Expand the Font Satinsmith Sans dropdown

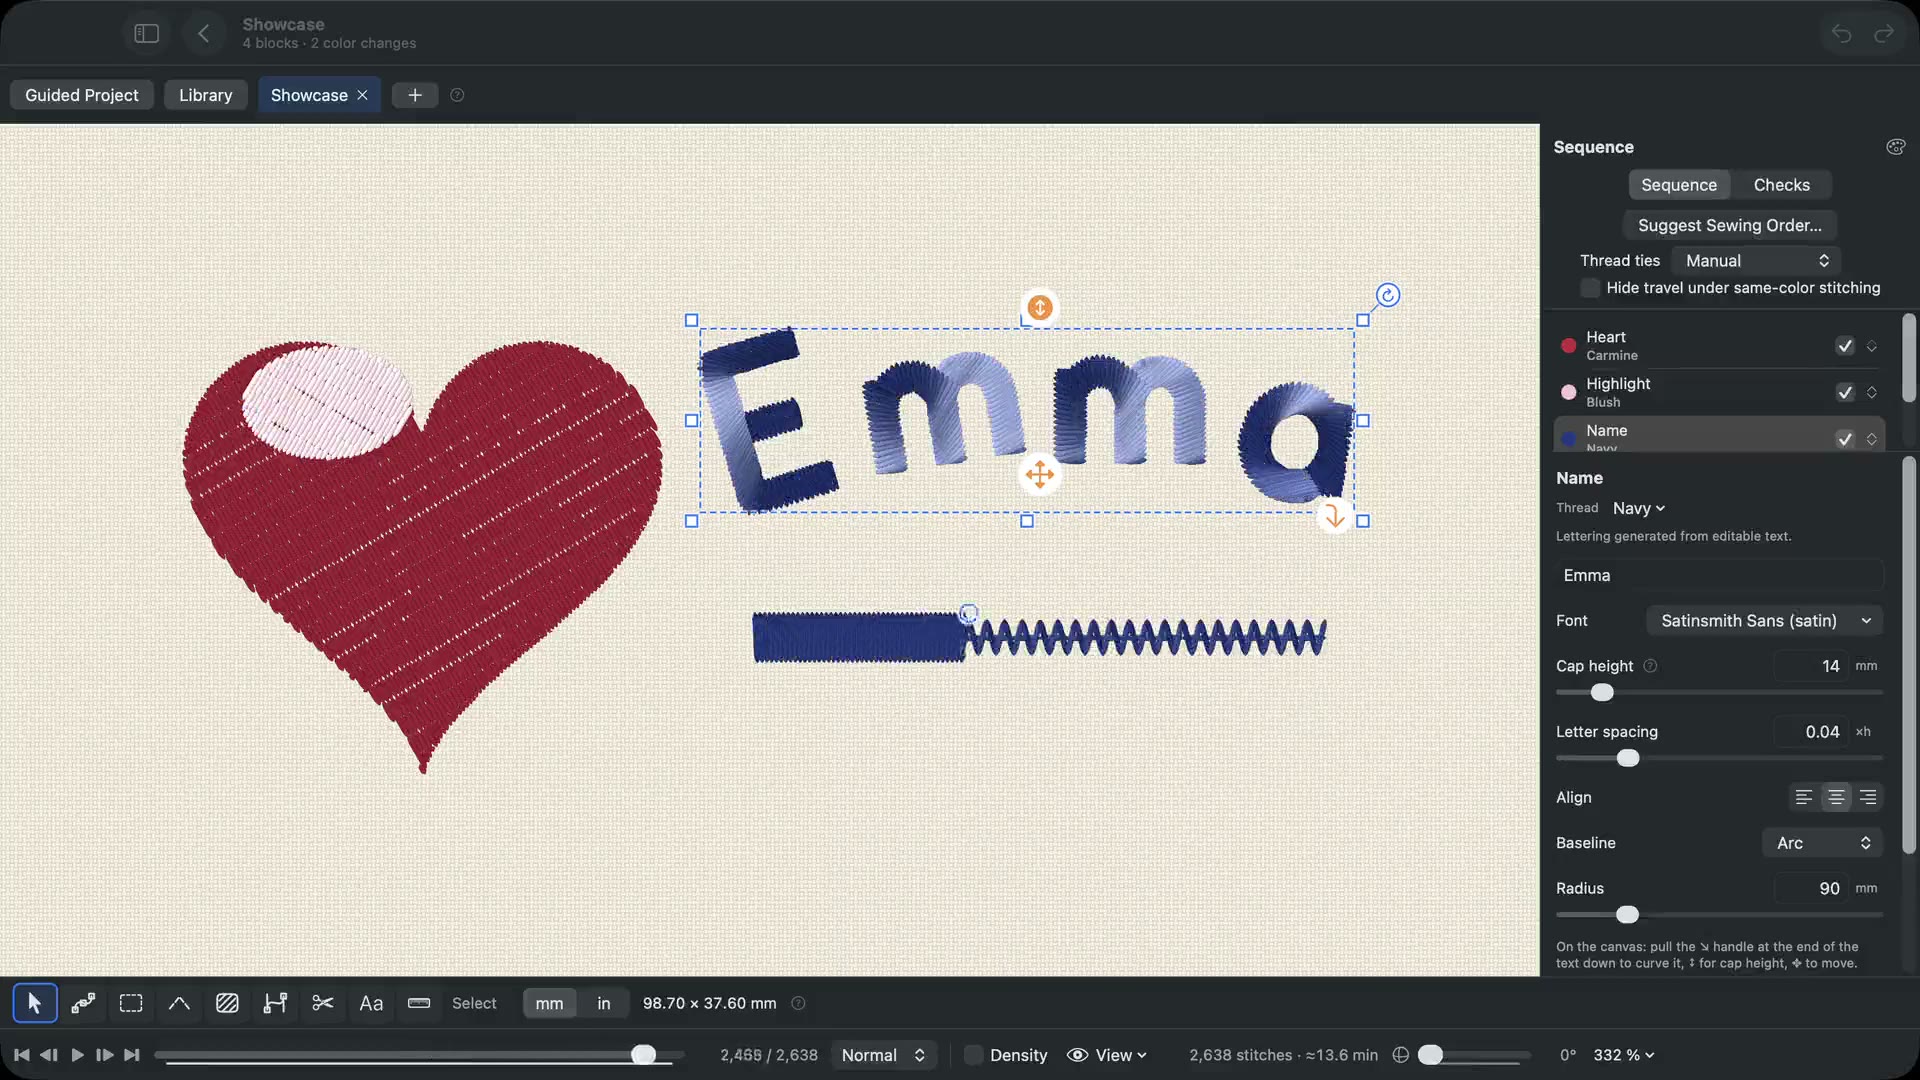1764,620
